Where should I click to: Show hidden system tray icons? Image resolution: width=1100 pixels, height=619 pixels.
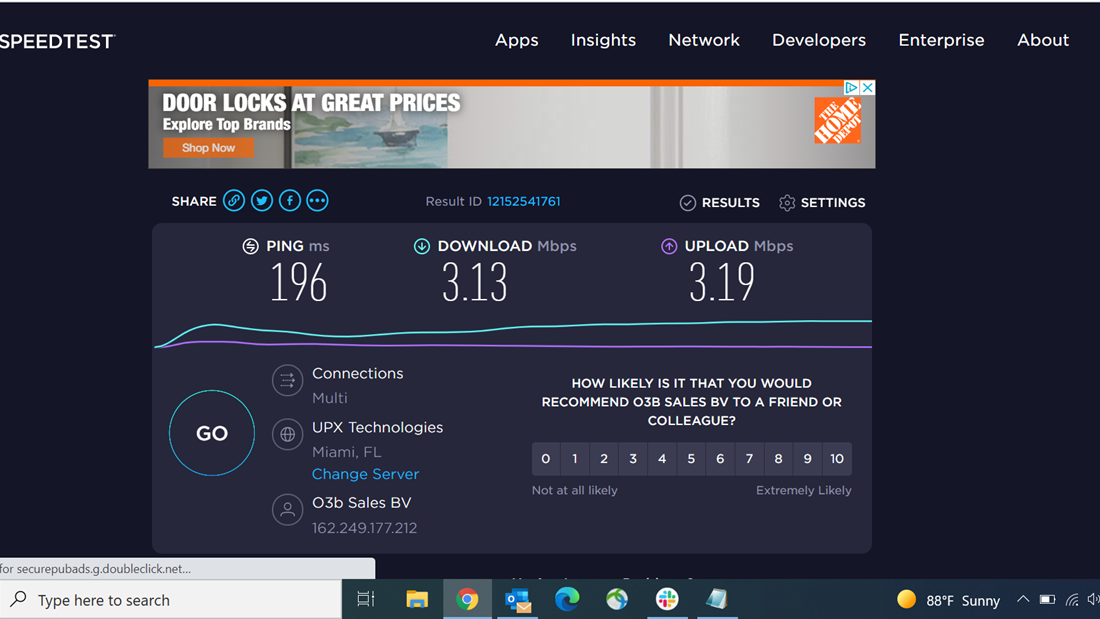coord(1023,600)
